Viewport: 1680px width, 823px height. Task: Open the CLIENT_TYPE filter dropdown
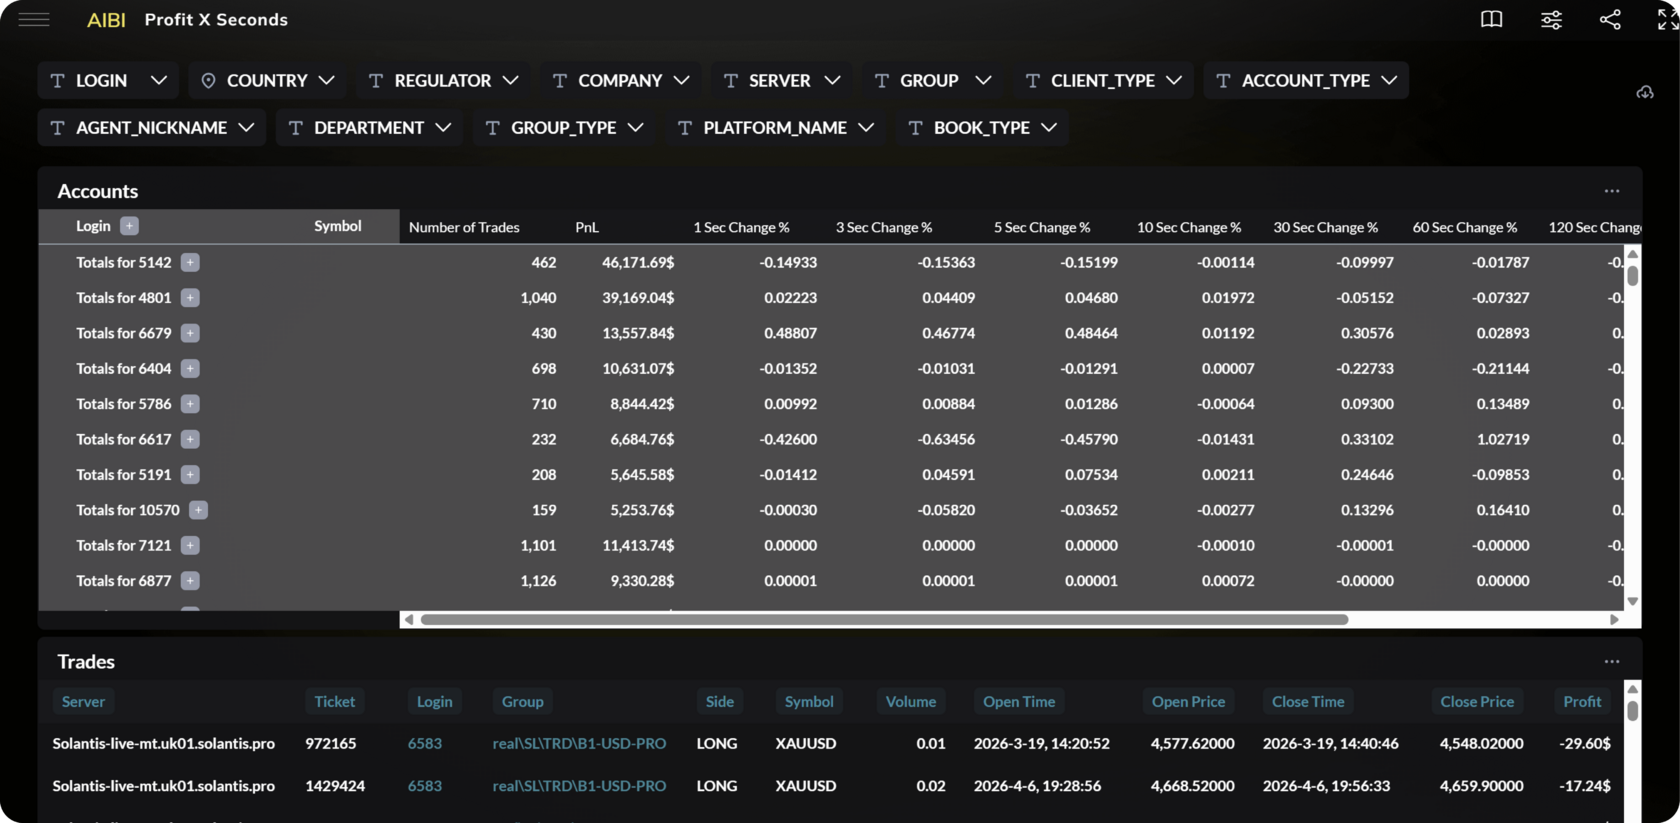[1104, 80]
